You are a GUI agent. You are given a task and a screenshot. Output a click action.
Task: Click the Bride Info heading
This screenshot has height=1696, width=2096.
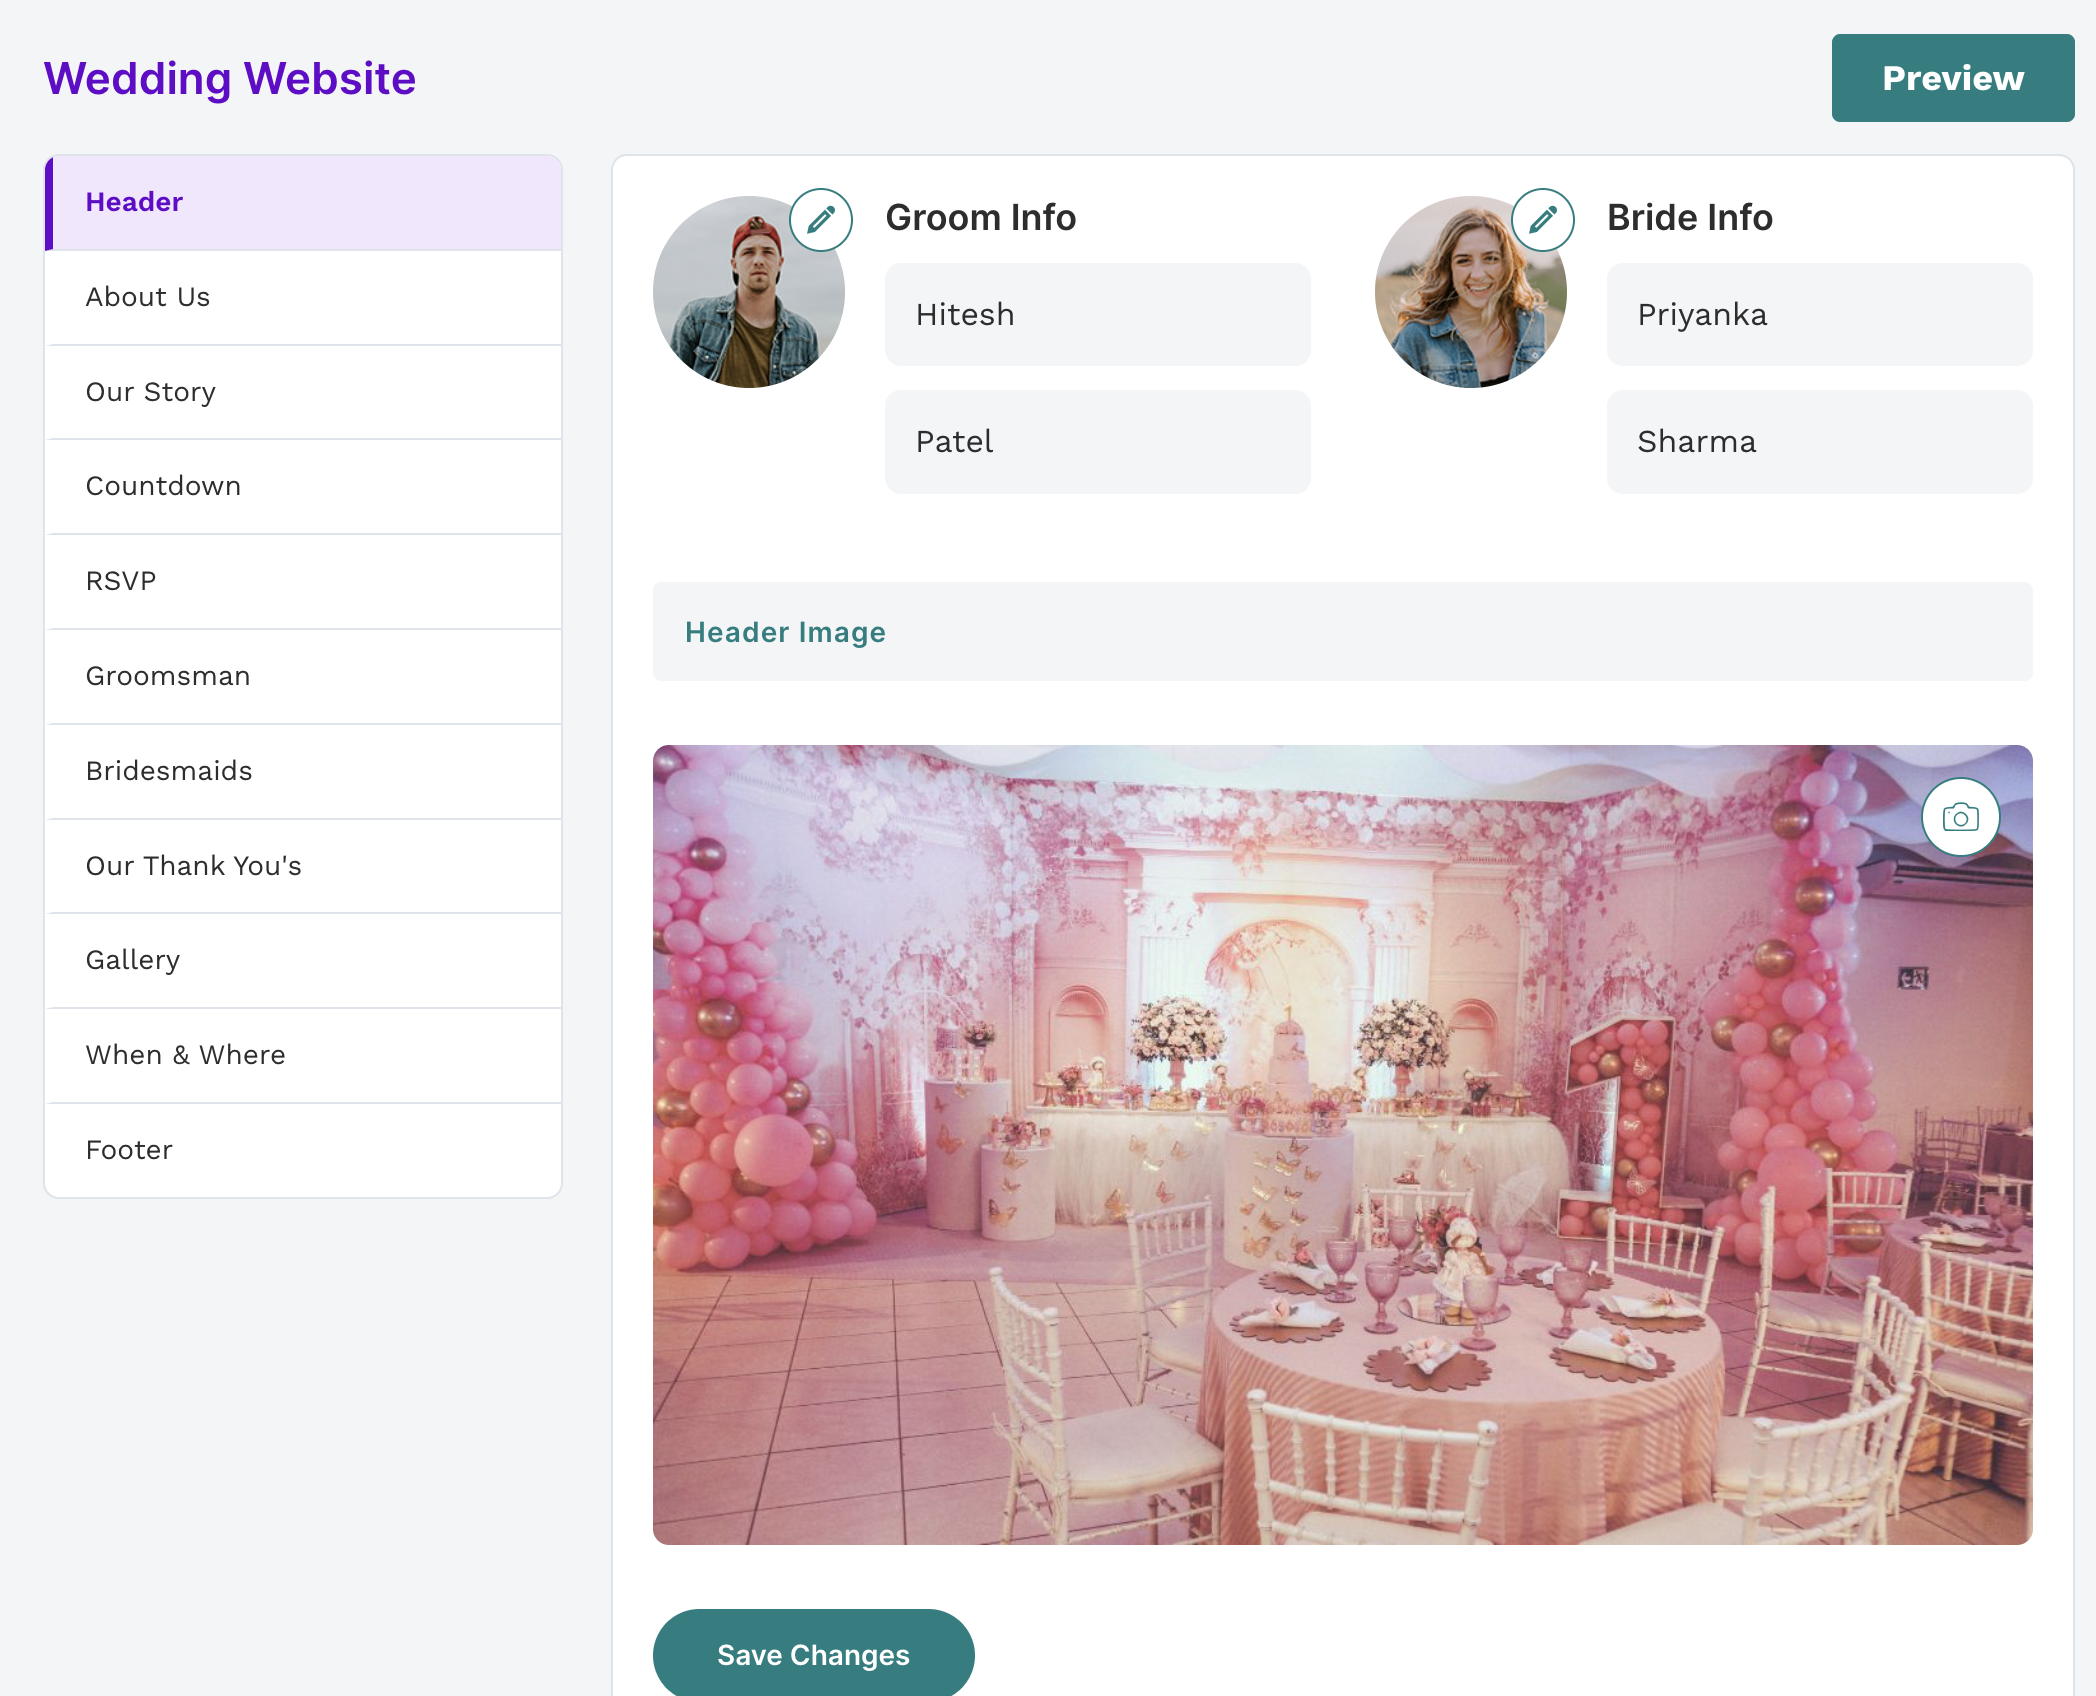tap(1689, 217)
